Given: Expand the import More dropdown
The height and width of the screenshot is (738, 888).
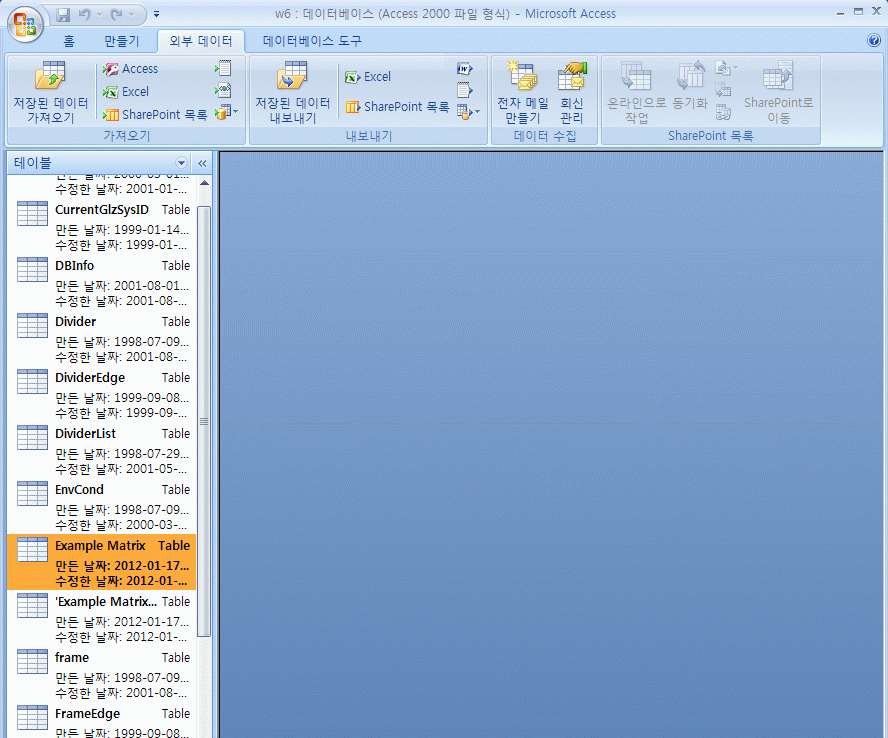Looking at the screenshot, I should point(227,113).
